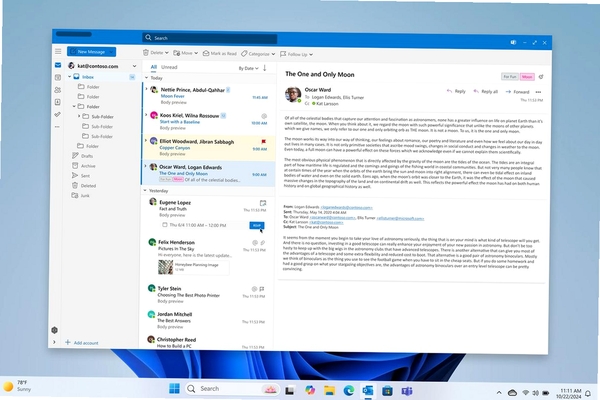Click Mark as Read in the toolbar
600x400 pixels.
[x=220, y=54]
